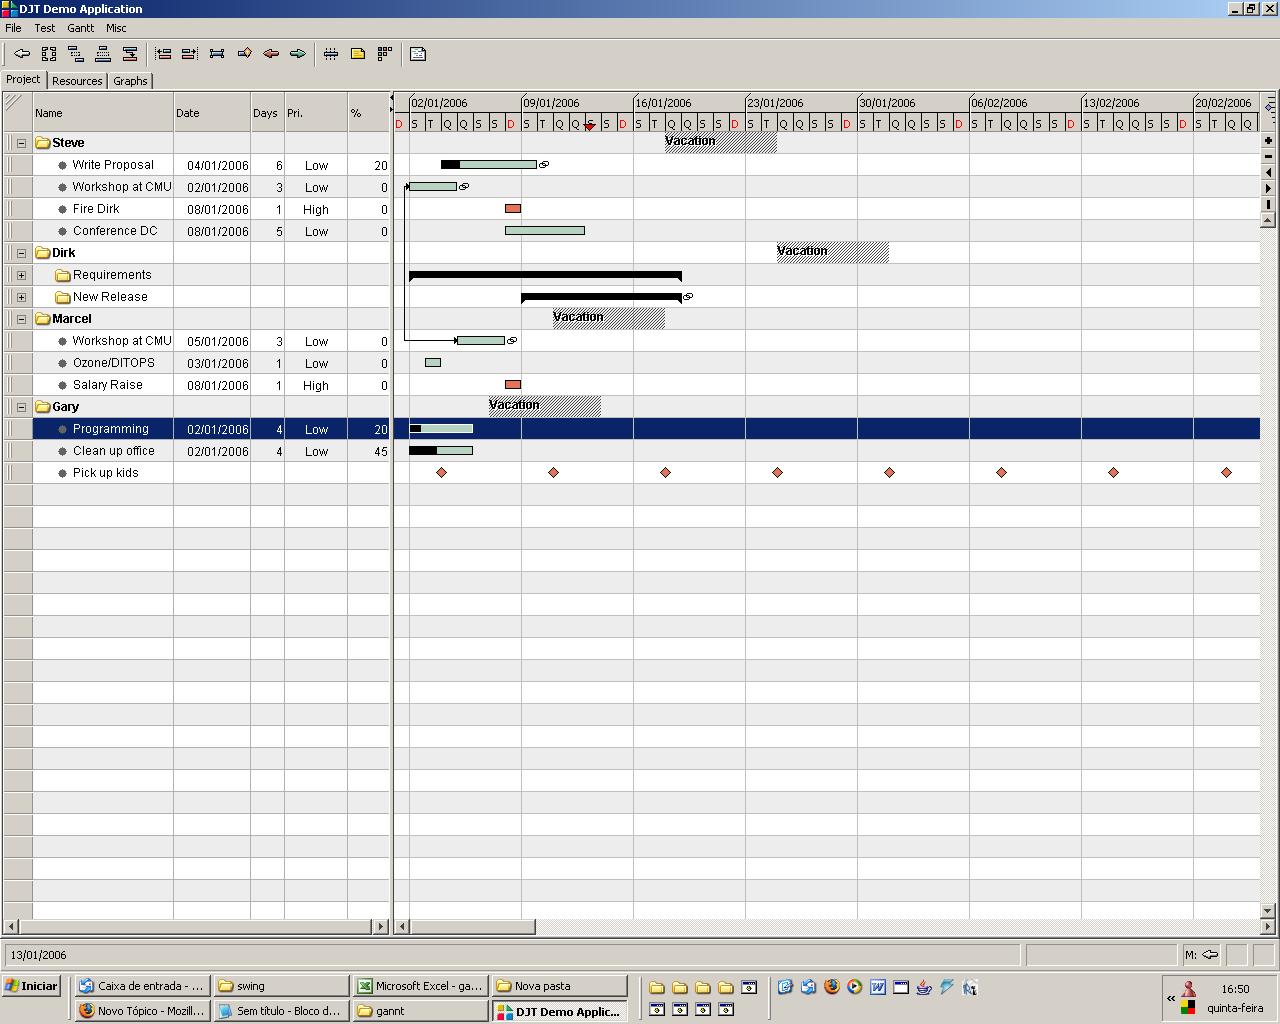Switch to the Graphs tab

click(130, 81)
